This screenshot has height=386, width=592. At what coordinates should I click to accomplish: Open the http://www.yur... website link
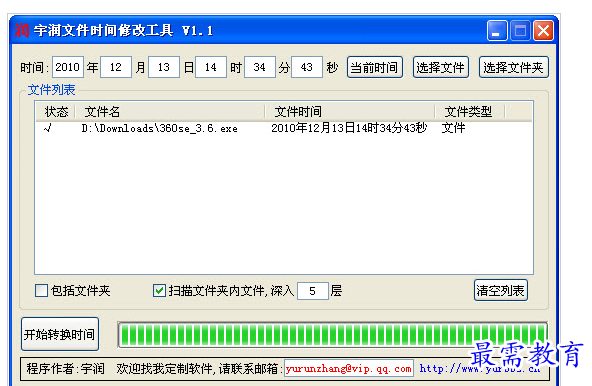coord(479,369)
